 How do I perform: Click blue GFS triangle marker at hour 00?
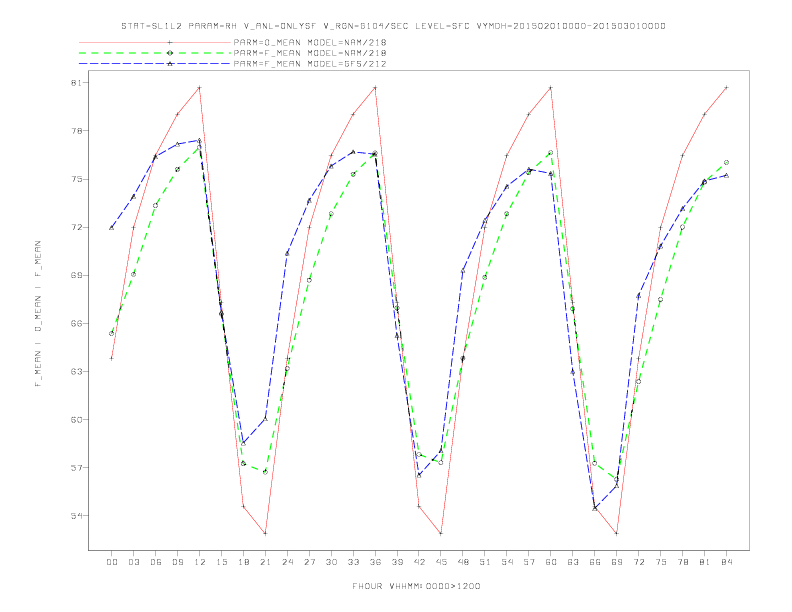(112, 227)
